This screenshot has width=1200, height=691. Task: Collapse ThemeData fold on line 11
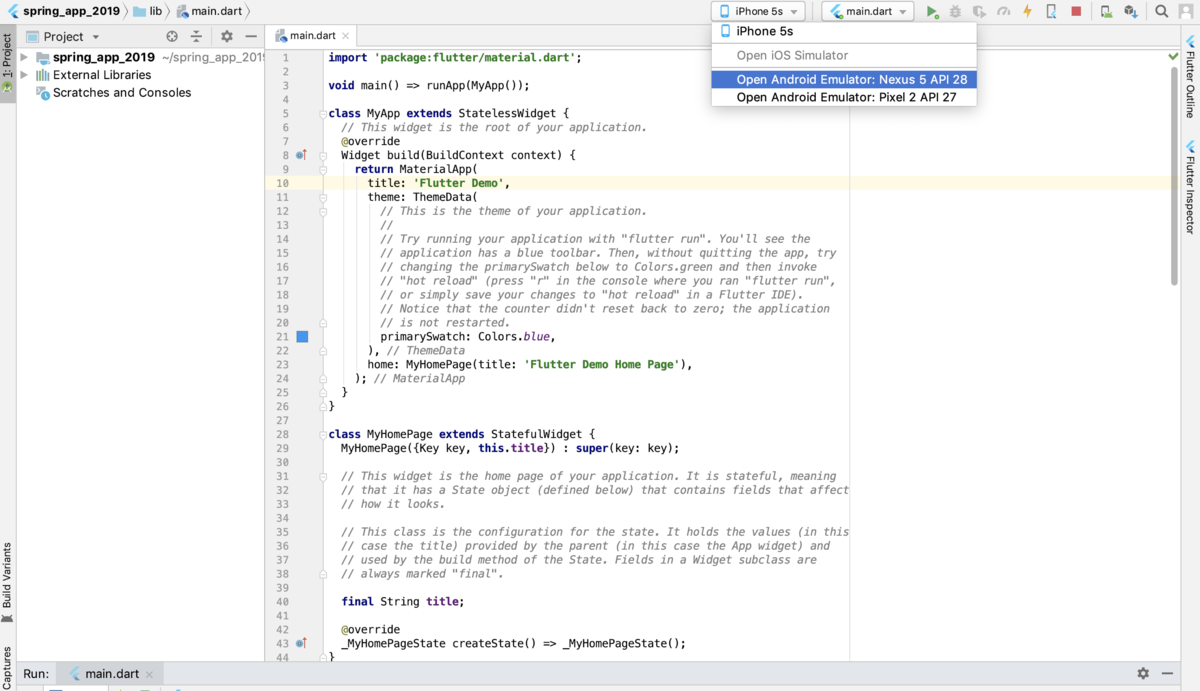pos(323,197)
